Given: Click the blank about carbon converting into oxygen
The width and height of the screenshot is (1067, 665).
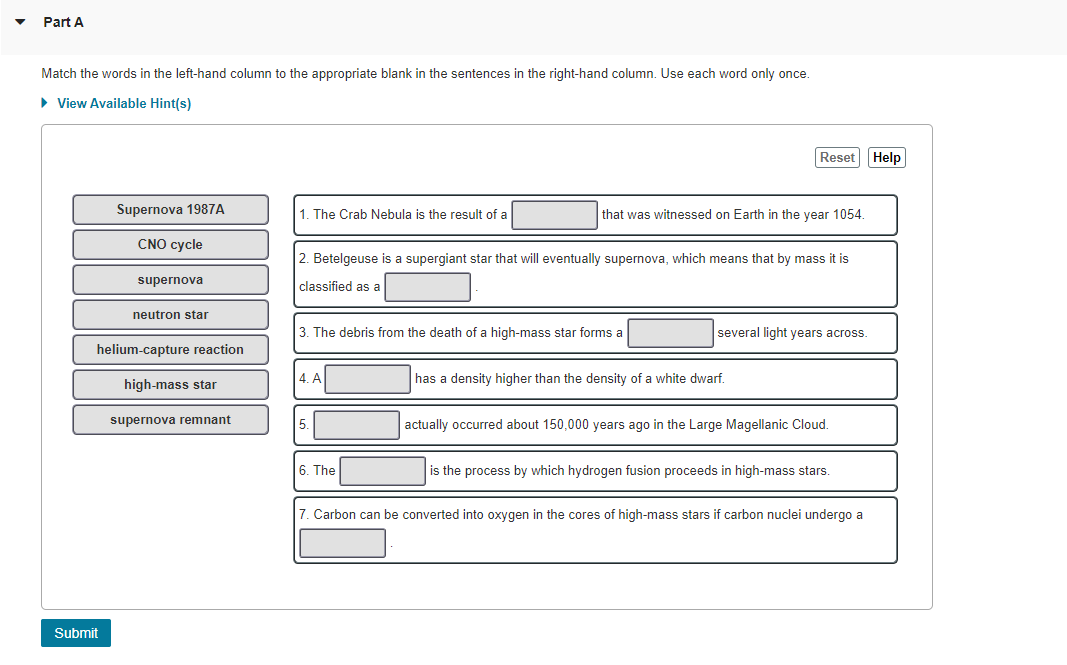Looking at the screenshot, I should point(342,543).
